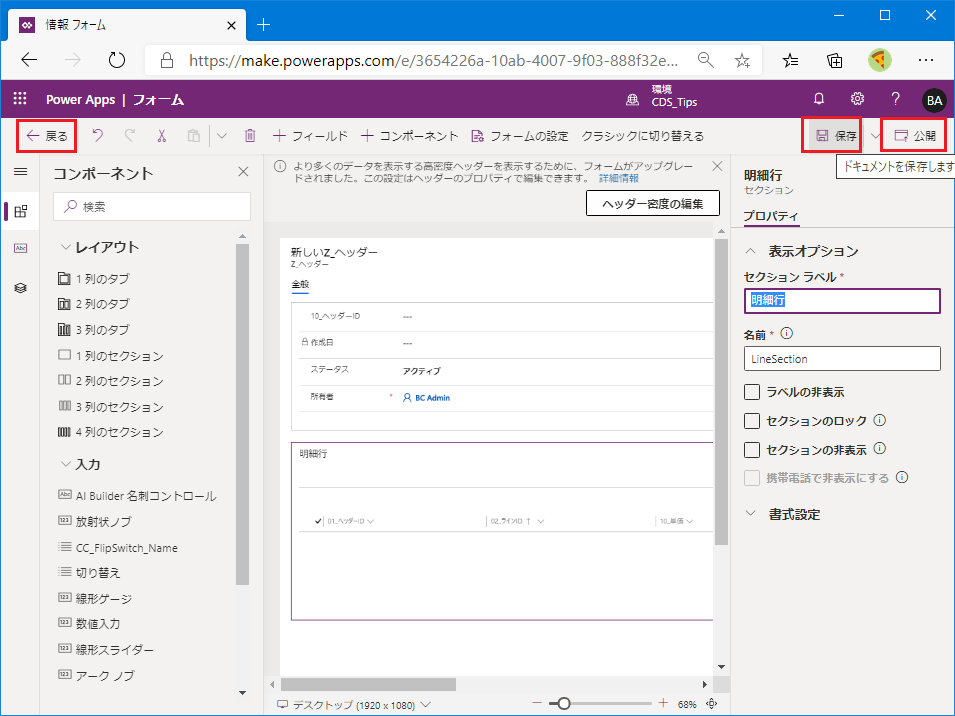Select the 全般 tab on the form
Image resolution: width=955 pixels, height=716 pixels.
(x=300, y=284)
